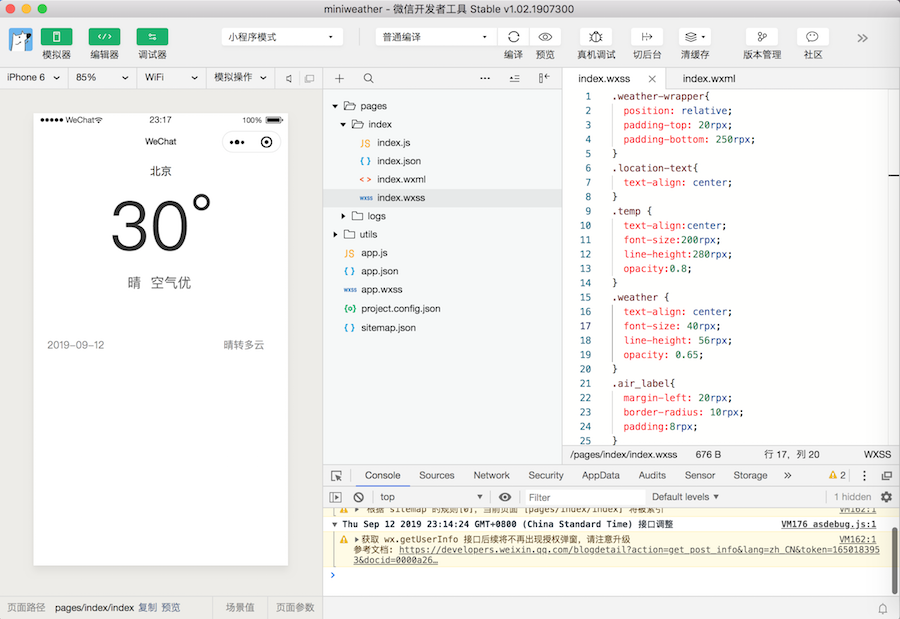Open console settings gear icon

click(886, 497)
